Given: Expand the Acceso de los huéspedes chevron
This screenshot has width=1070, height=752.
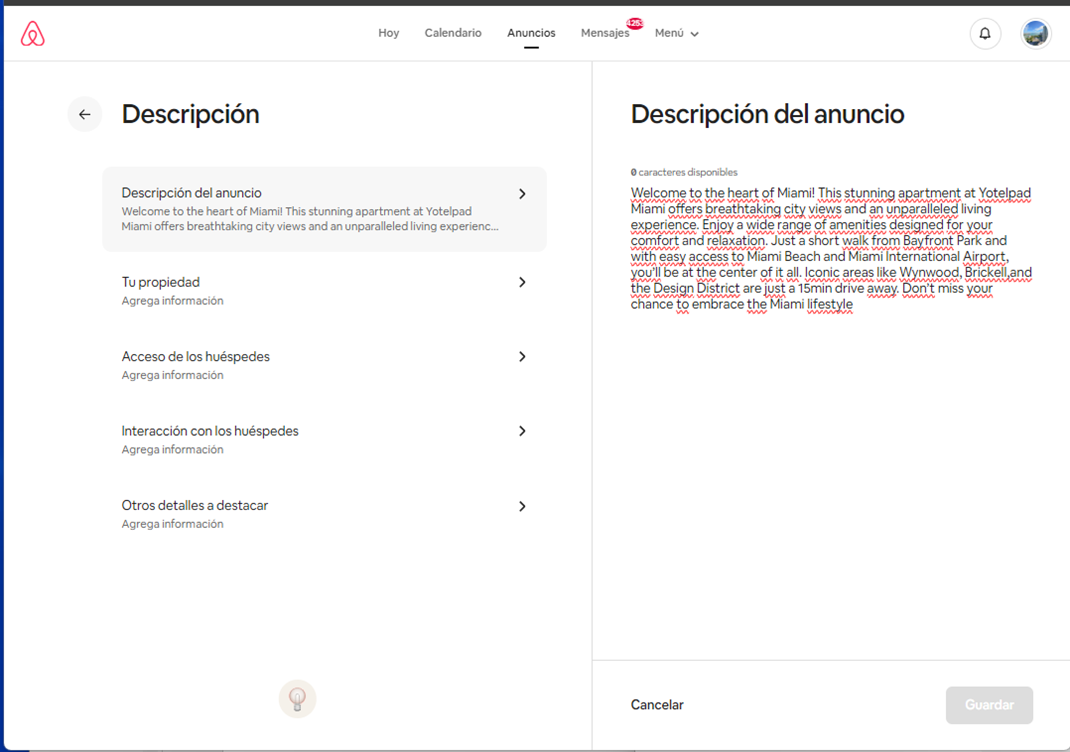Looking at the screenshot, I should tap(522, 356).
